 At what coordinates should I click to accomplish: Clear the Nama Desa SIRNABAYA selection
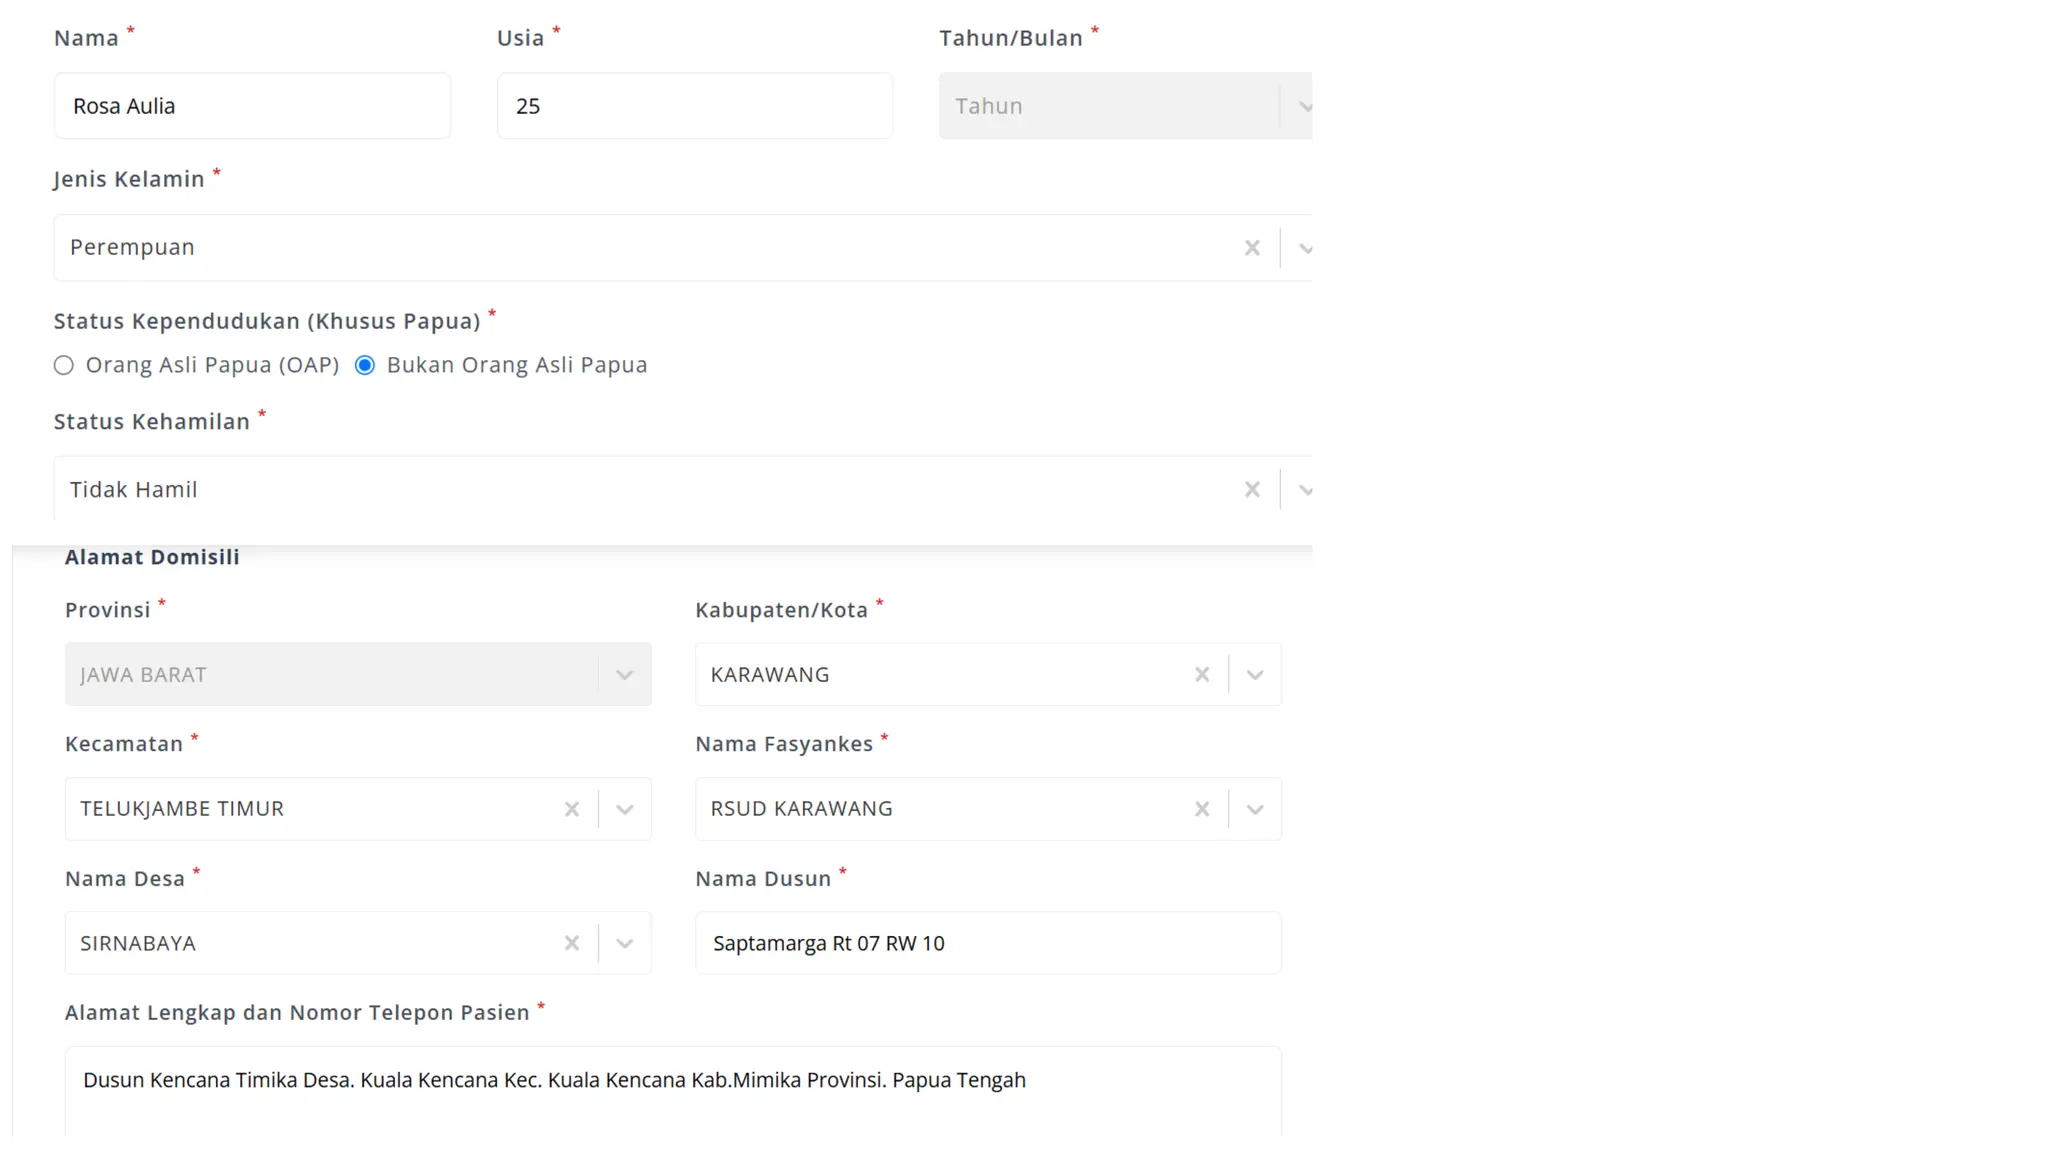pos(572,943)
